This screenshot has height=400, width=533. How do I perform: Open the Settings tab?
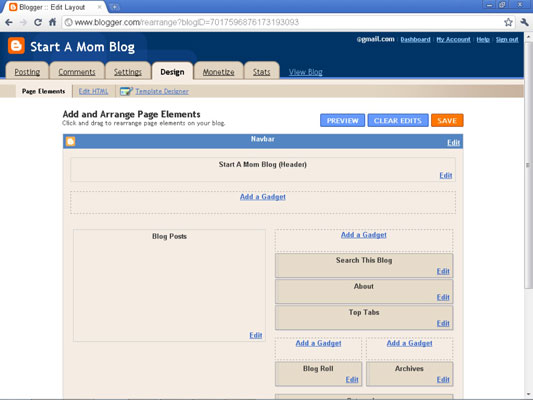pyautogui.click(x=128, y=72)
